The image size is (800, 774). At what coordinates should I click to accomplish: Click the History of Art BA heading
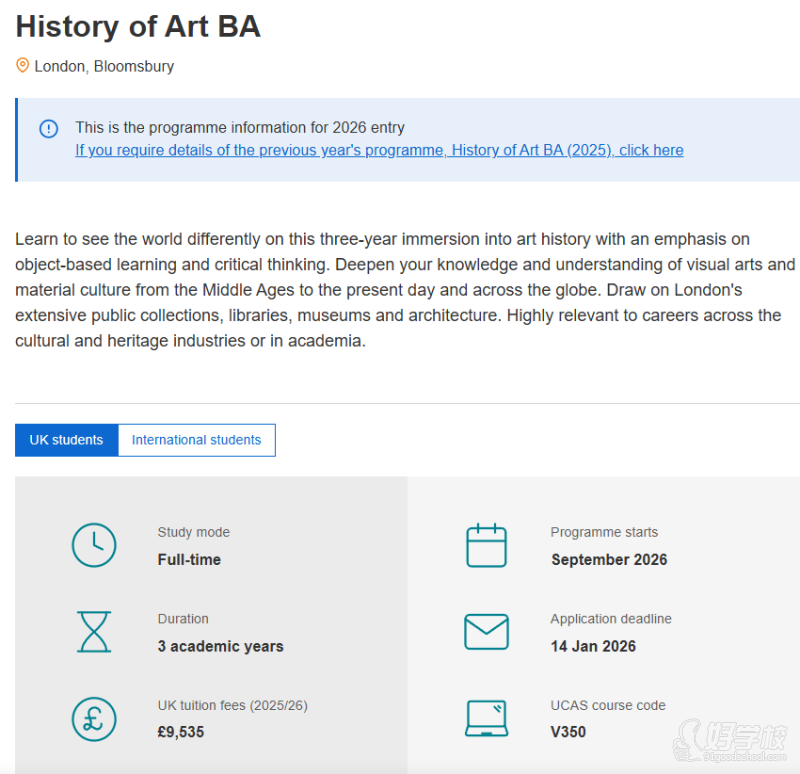coord(138,27)
